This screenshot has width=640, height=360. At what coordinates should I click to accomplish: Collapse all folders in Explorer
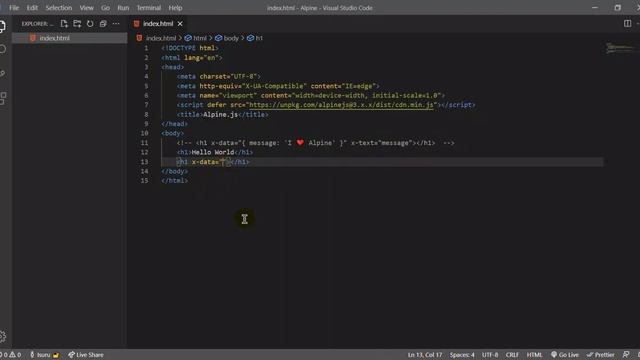tap(103, 24)
